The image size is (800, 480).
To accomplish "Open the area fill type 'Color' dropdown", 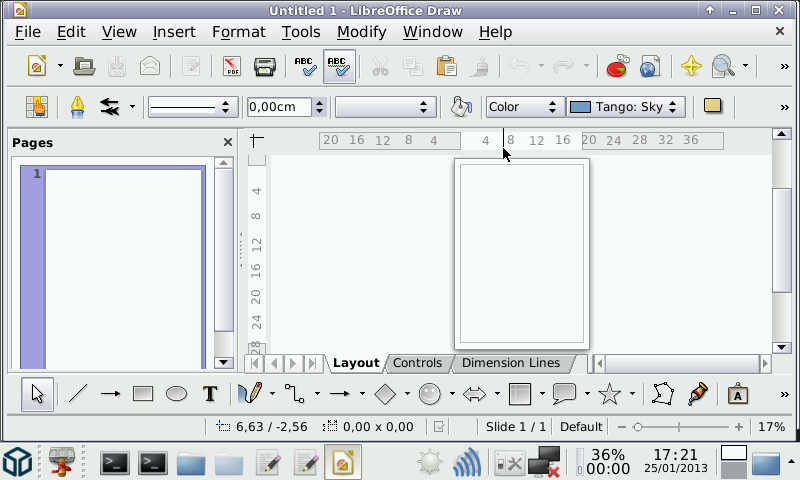I will tap(524, 107).
